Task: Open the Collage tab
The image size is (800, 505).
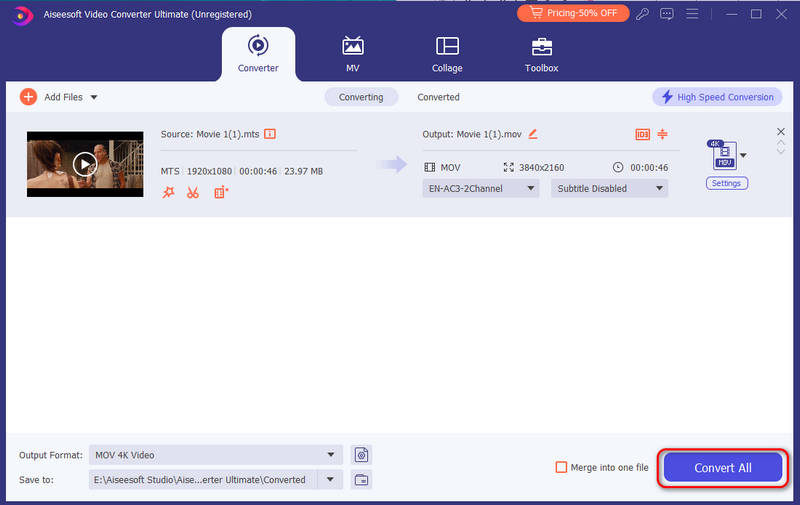Action: click(447, 54)
